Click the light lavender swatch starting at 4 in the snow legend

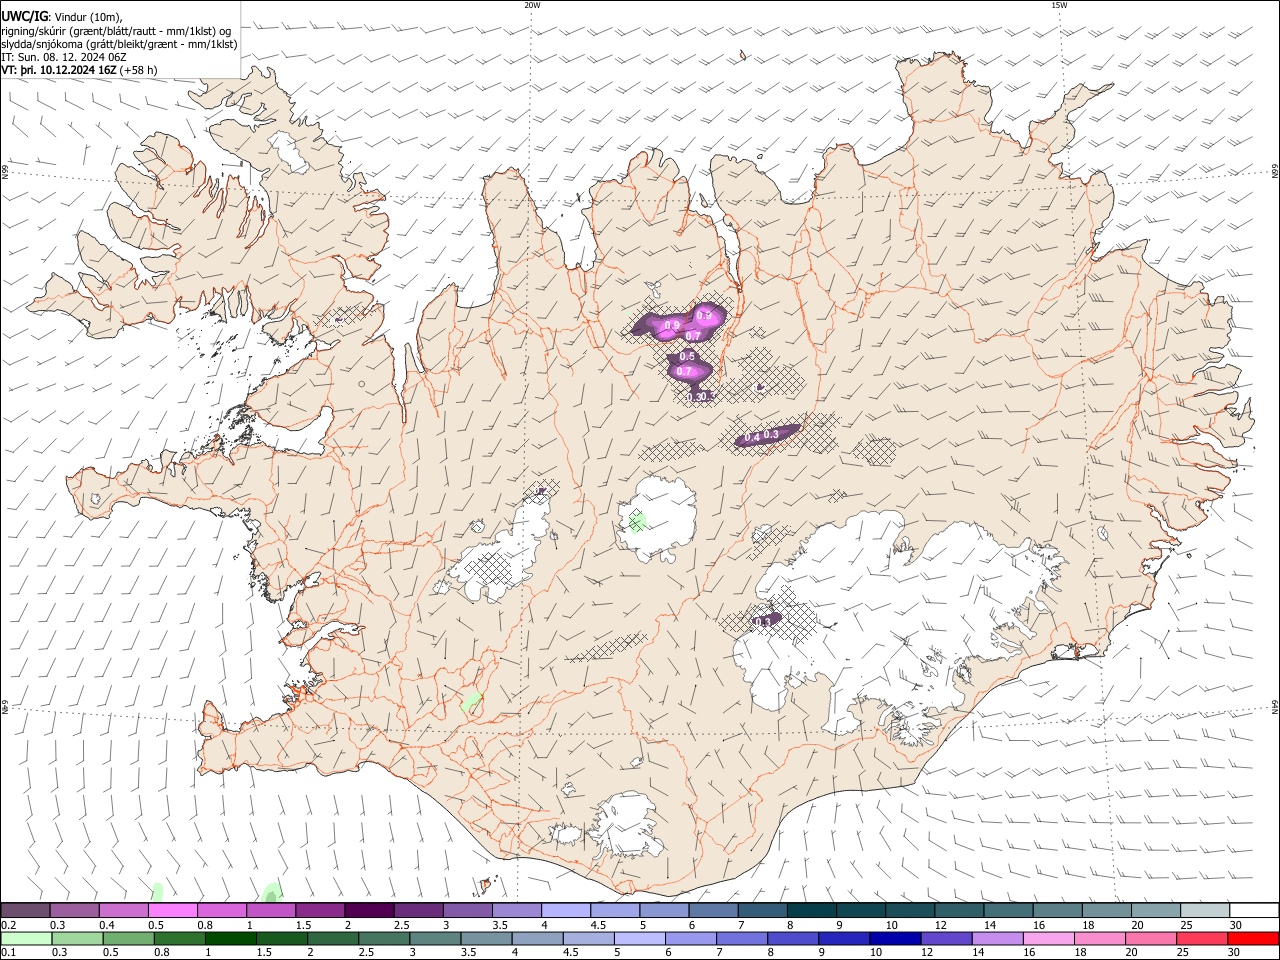click(x=566, y=911)
